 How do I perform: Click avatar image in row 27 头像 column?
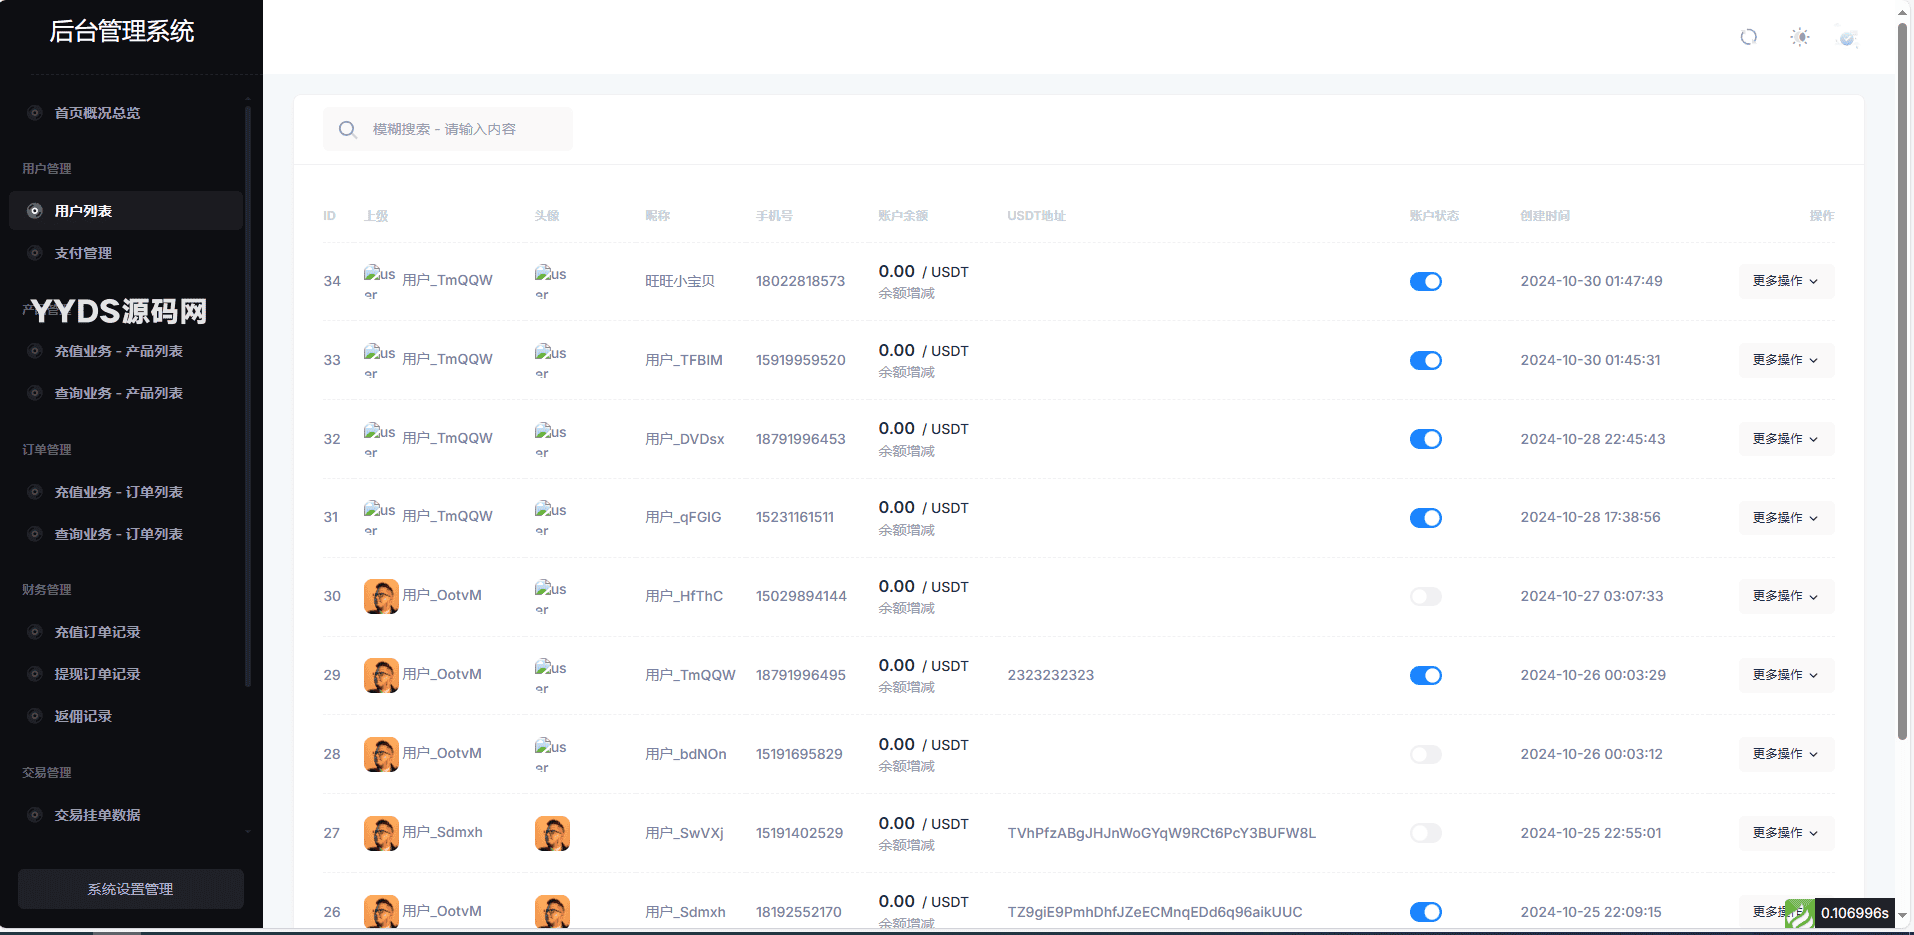tap(552, 833)
